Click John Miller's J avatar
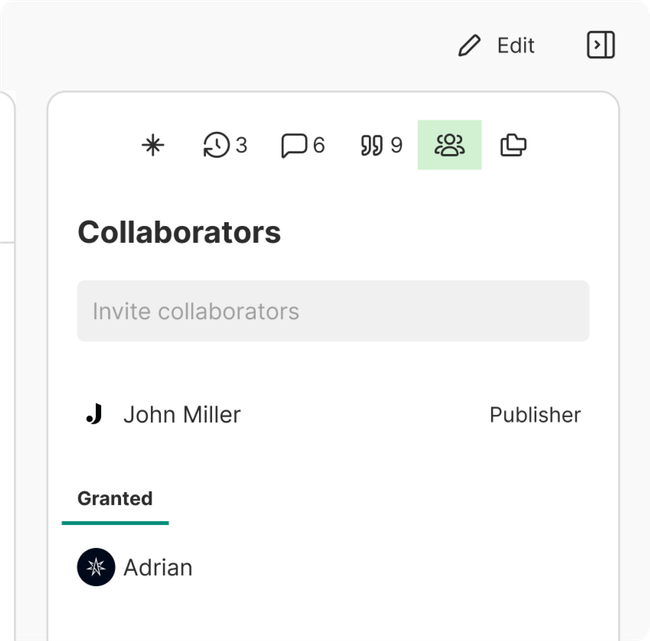The image size is (650, 641). click(x=94, y=415)
